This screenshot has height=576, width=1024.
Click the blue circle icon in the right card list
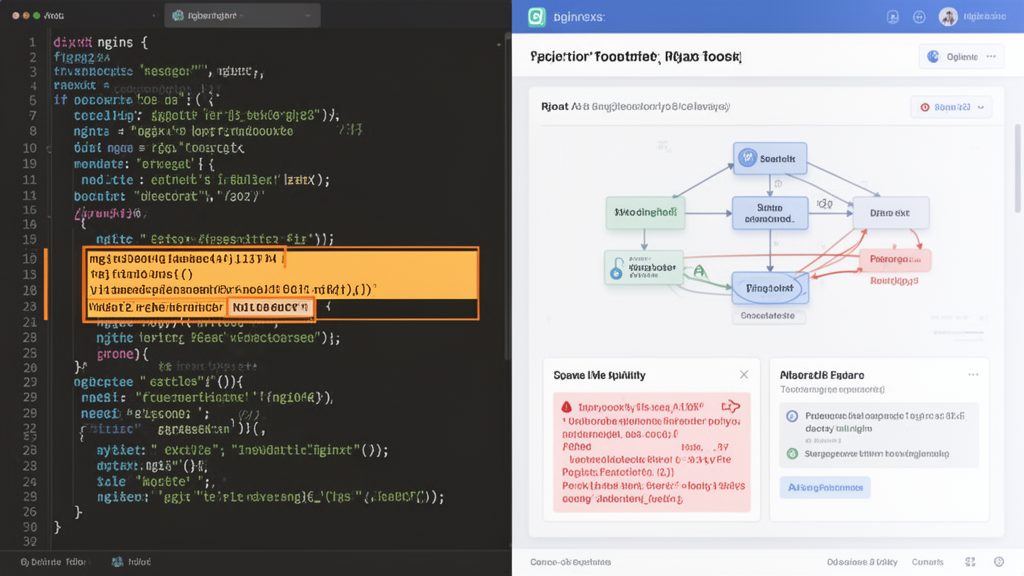pyautogui.click(x=792, y=416)
